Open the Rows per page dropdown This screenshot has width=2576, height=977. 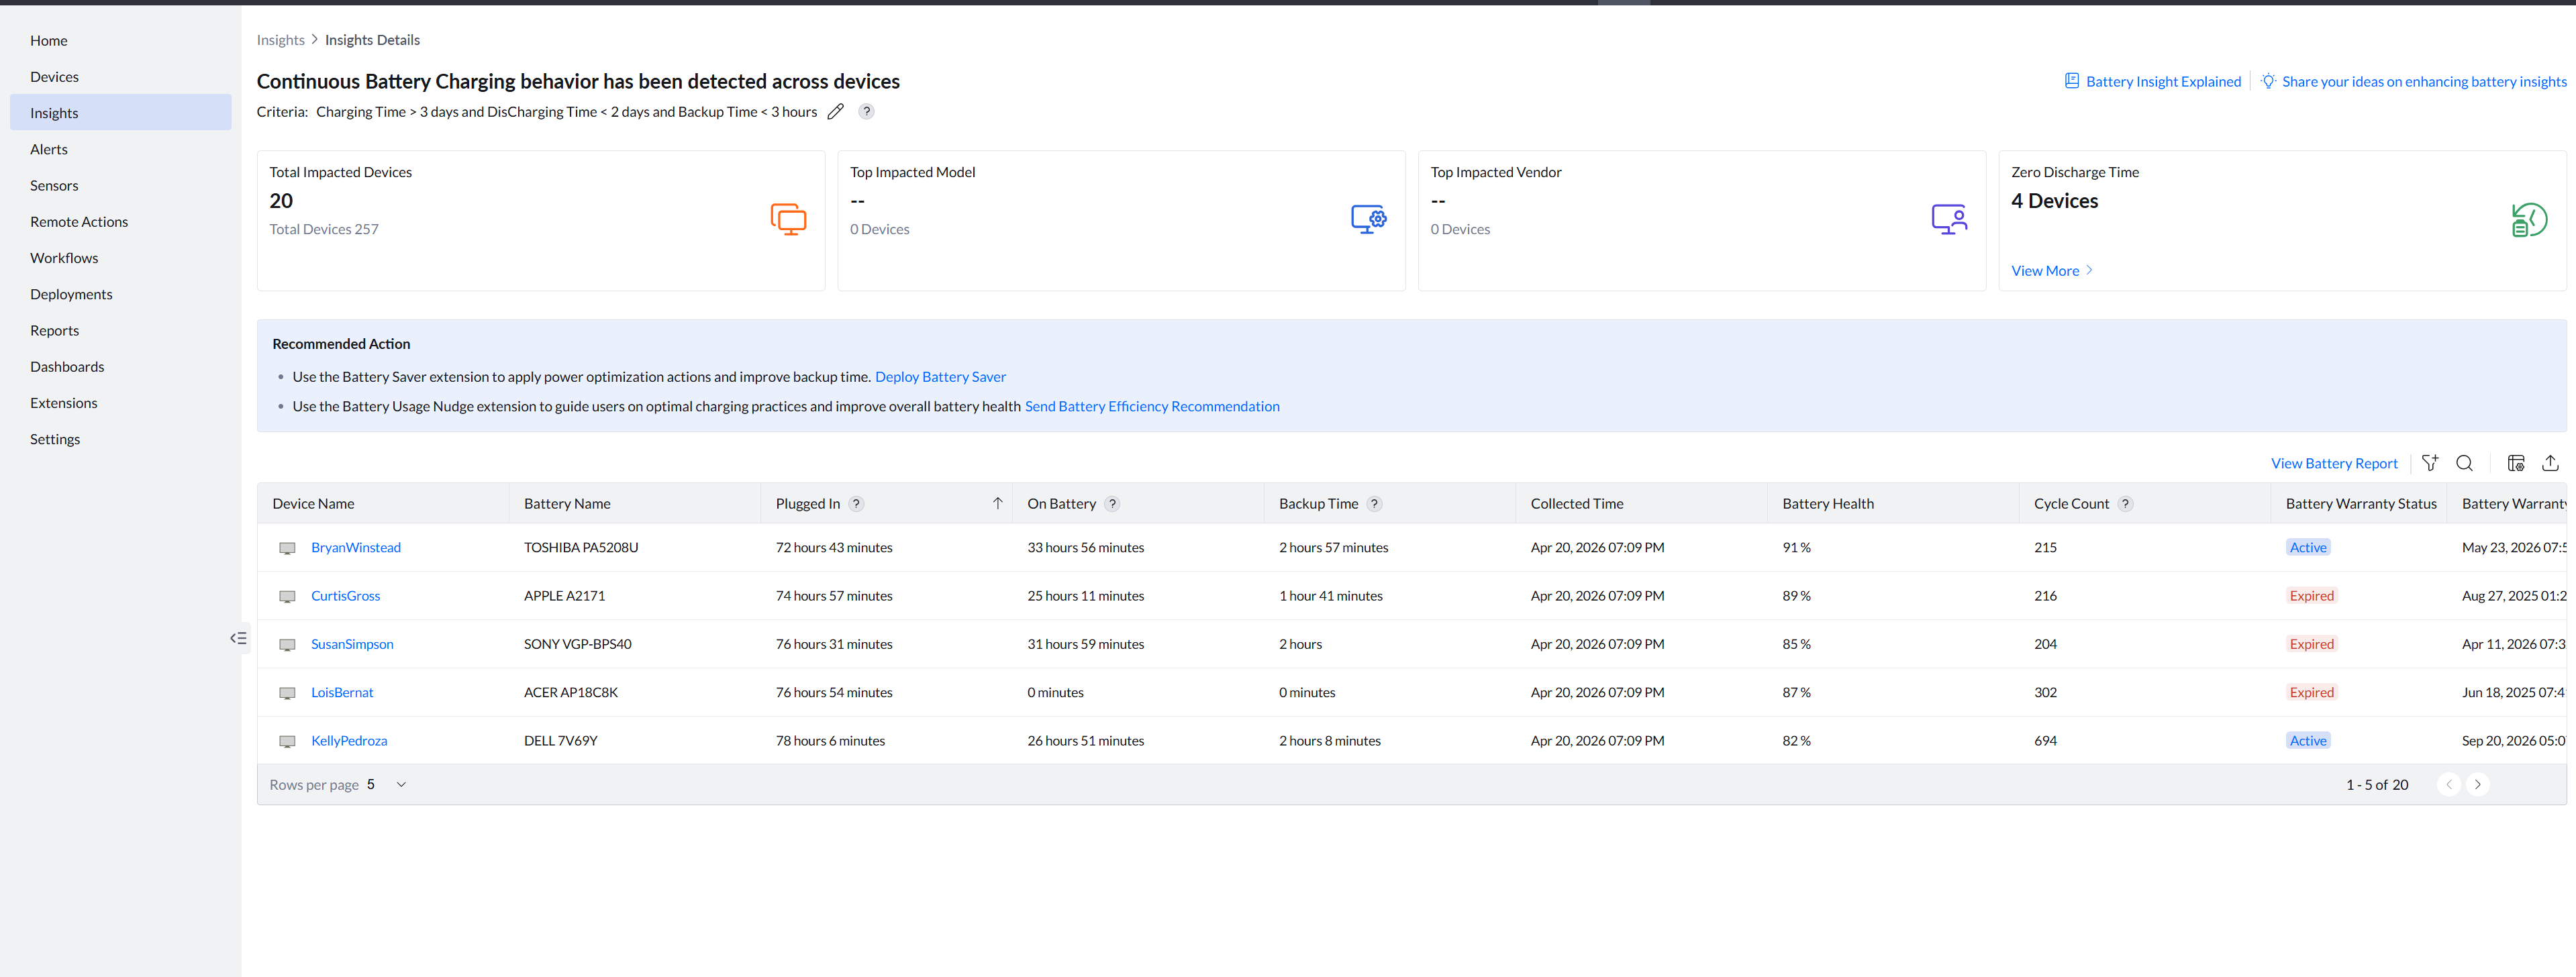pyautogui.click(x=387, y=785)
